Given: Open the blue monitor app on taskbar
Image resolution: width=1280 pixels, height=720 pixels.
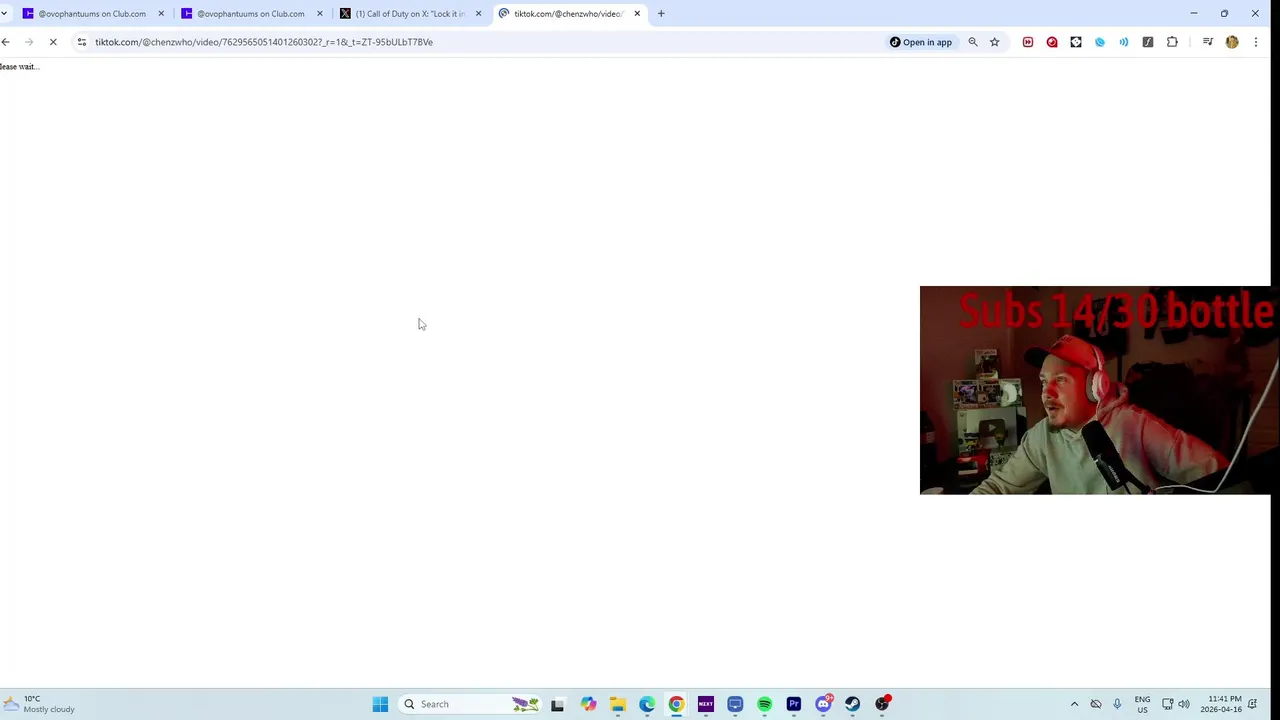Looking at the screenshot, I should (x=735, y=704).
